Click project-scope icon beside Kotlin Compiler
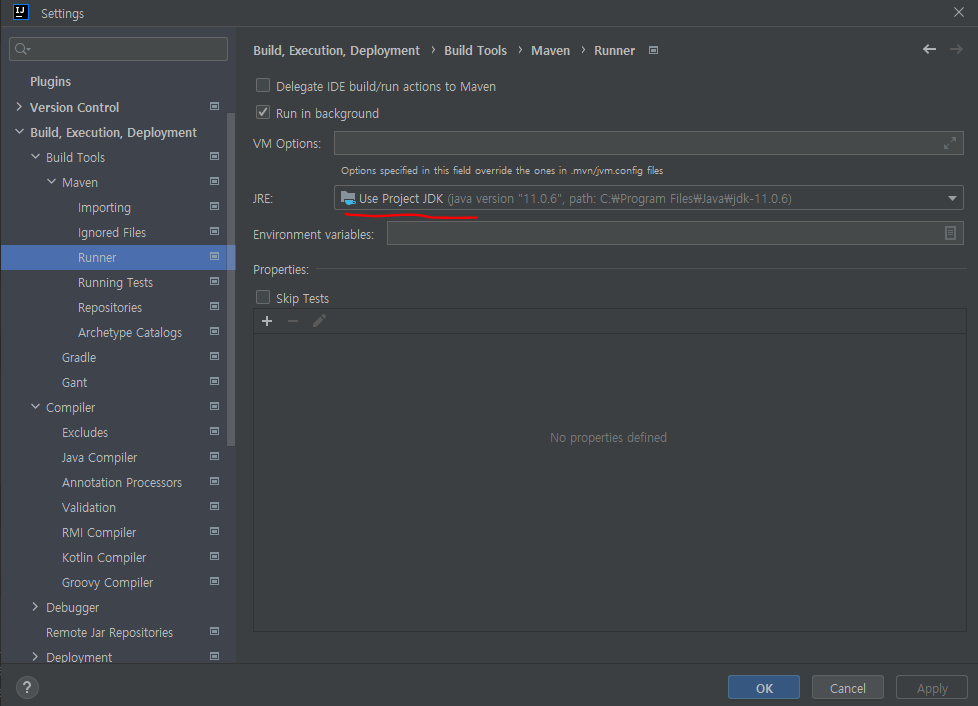Screen dimensions: 978x706 point(214,556)
